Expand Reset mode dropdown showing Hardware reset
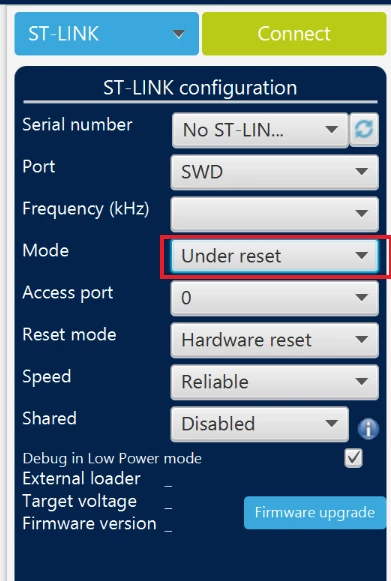This screenshot has width=391, height=581. coord(275,340)
